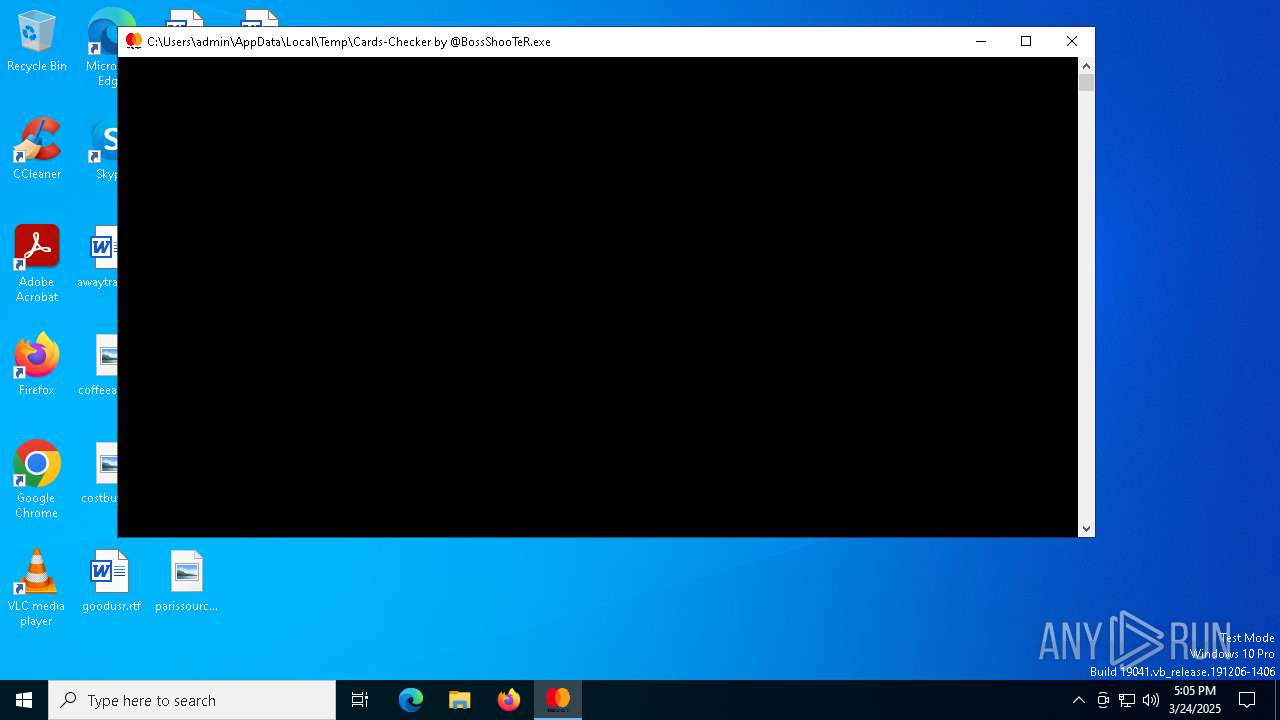Screen dimensions: 1280x720
Task: Click console scrollbar down arrow
Action: (x=1086, y=529)
